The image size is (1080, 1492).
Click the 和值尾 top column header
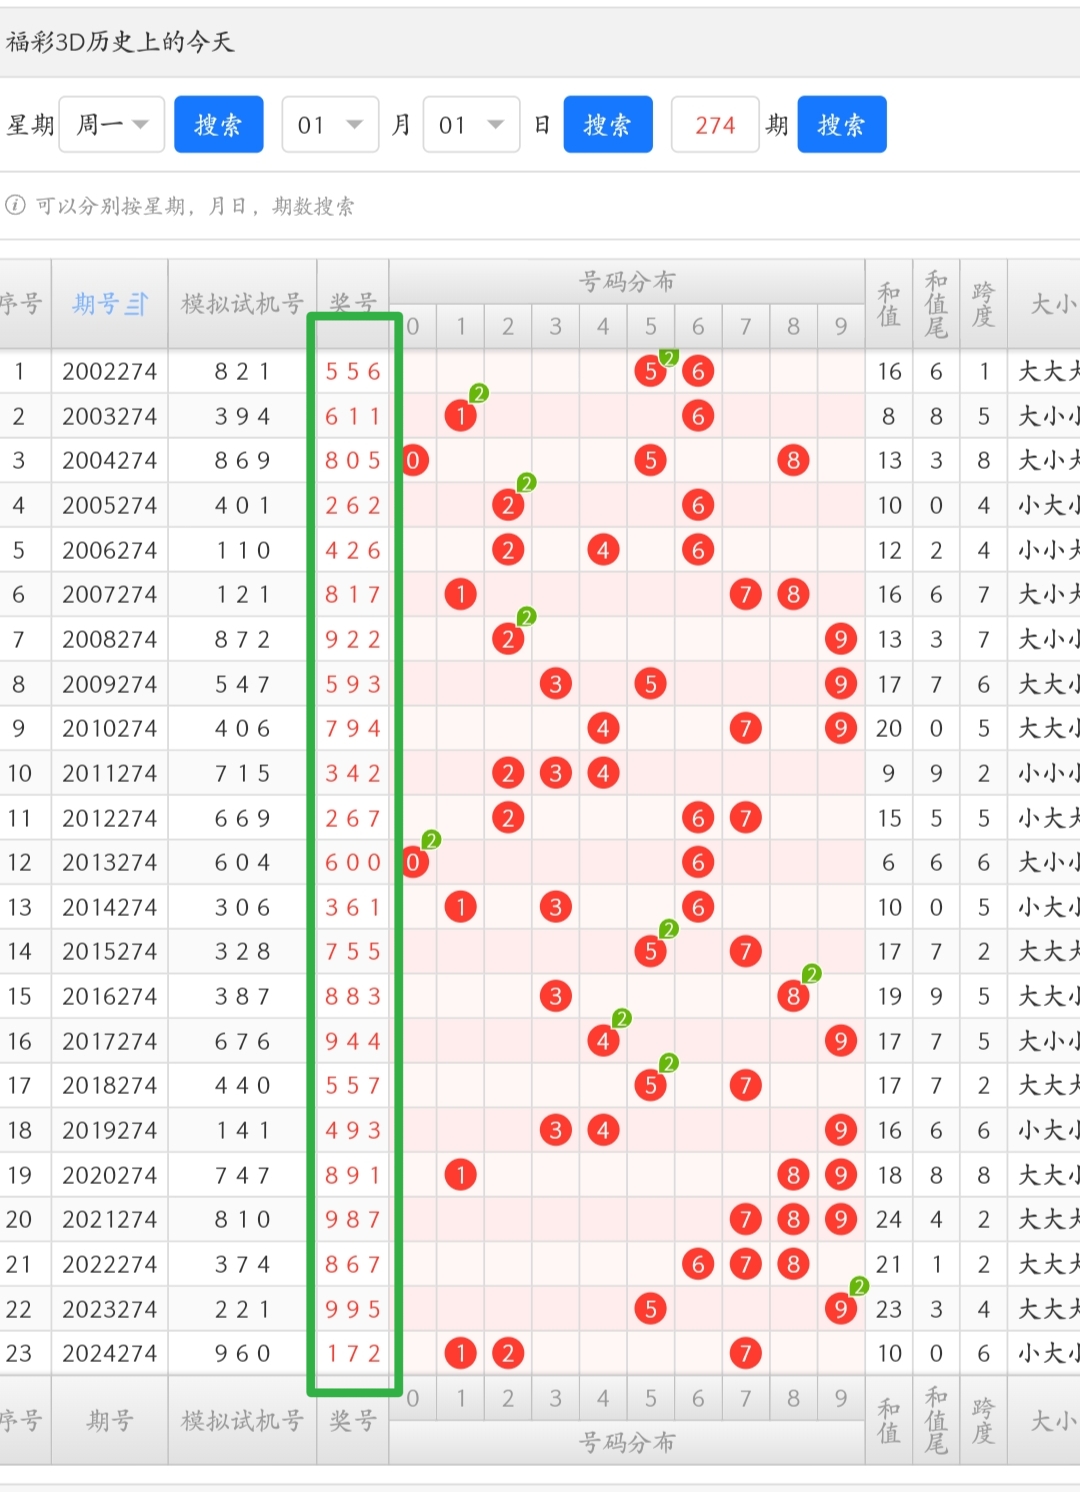point(936,304)
